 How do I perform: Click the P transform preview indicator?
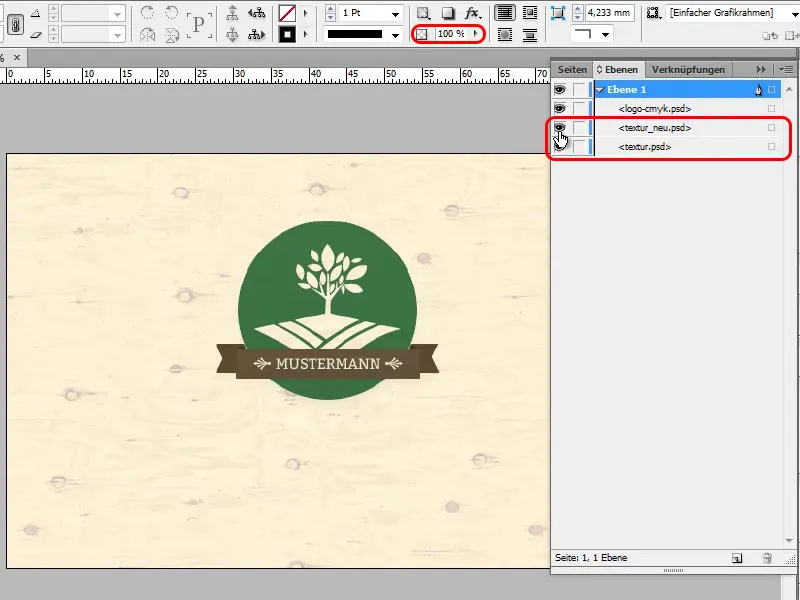pos(198,23)
